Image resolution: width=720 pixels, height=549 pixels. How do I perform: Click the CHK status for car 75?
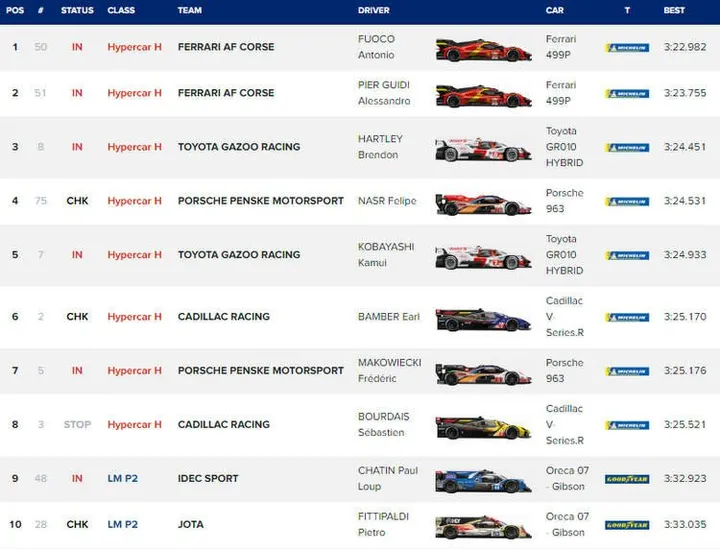(77, 201)
